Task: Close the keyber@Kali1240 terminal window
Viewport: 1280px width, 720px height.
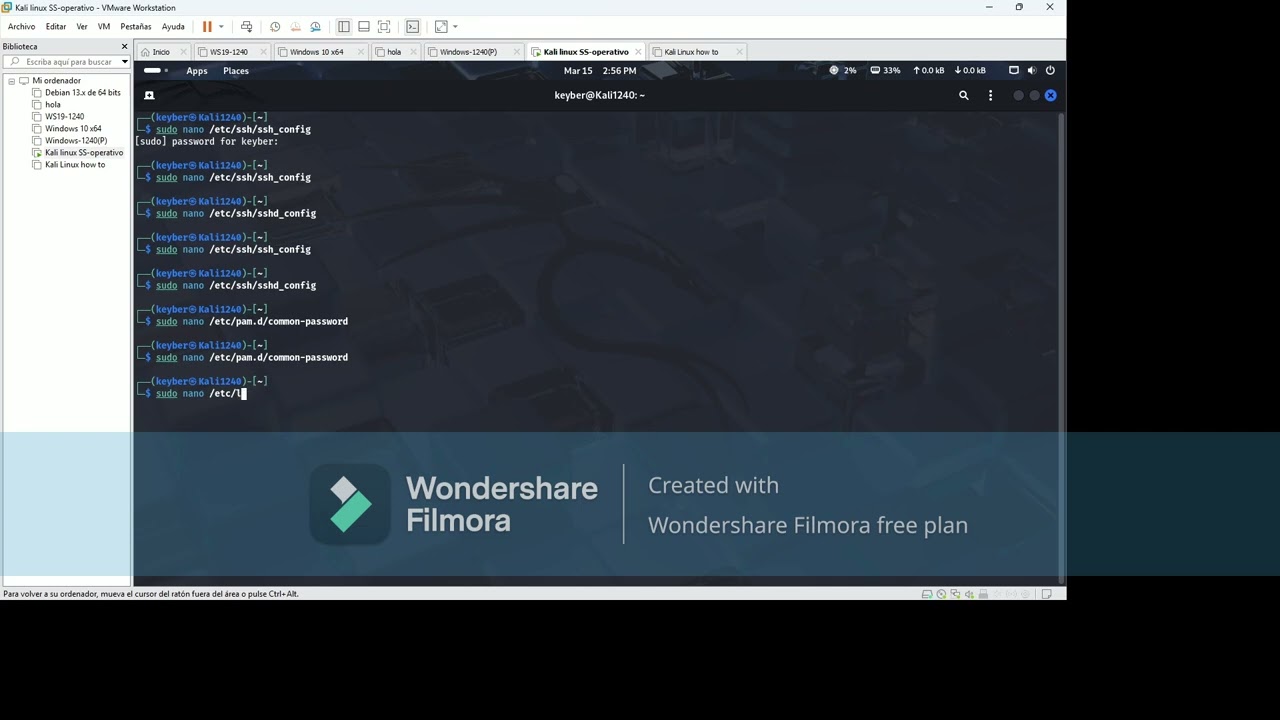Action: click(1050, 95)
